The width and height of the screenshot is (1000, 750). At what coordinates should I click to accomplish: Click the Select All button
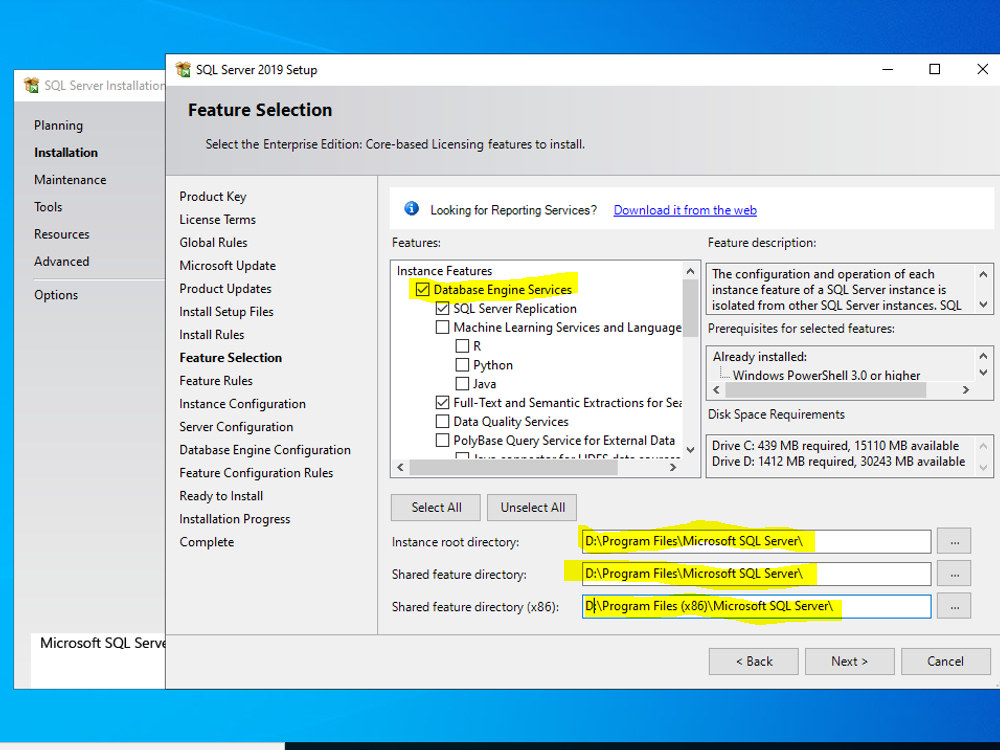(x=435, y=507)
